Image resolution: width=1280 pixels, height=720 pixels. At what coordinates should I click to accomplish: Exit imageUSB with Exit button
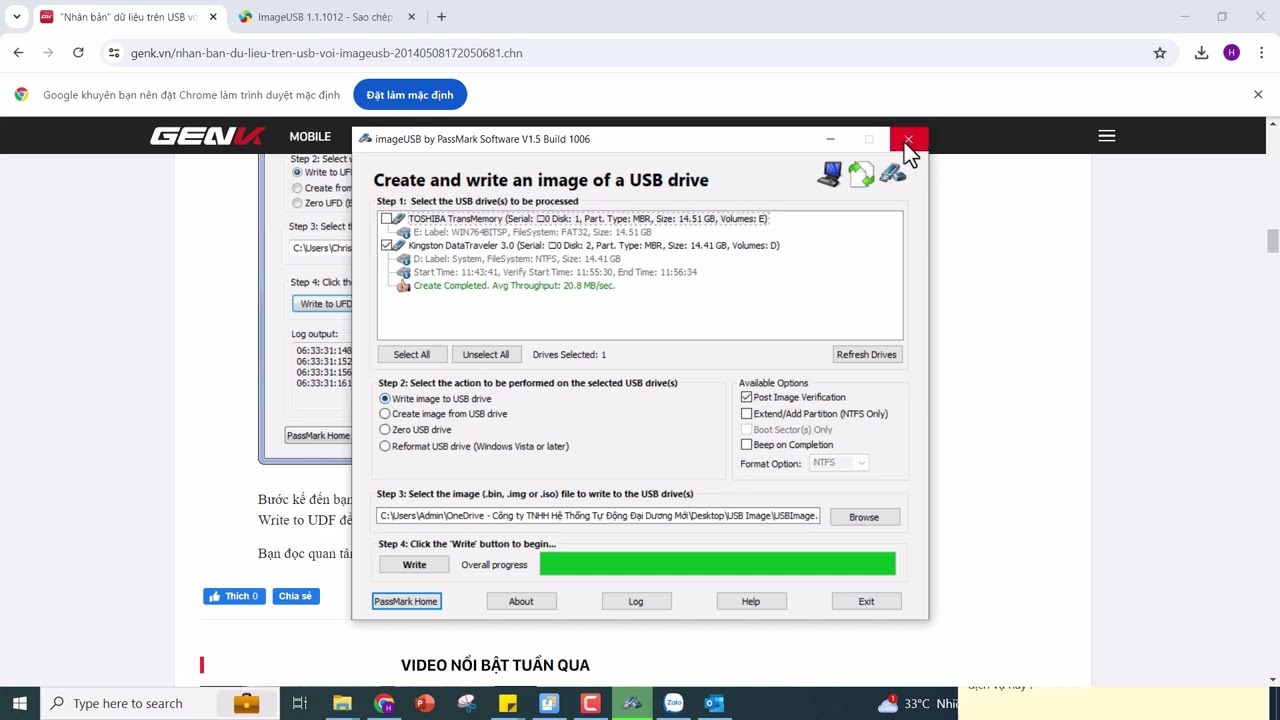866,601
